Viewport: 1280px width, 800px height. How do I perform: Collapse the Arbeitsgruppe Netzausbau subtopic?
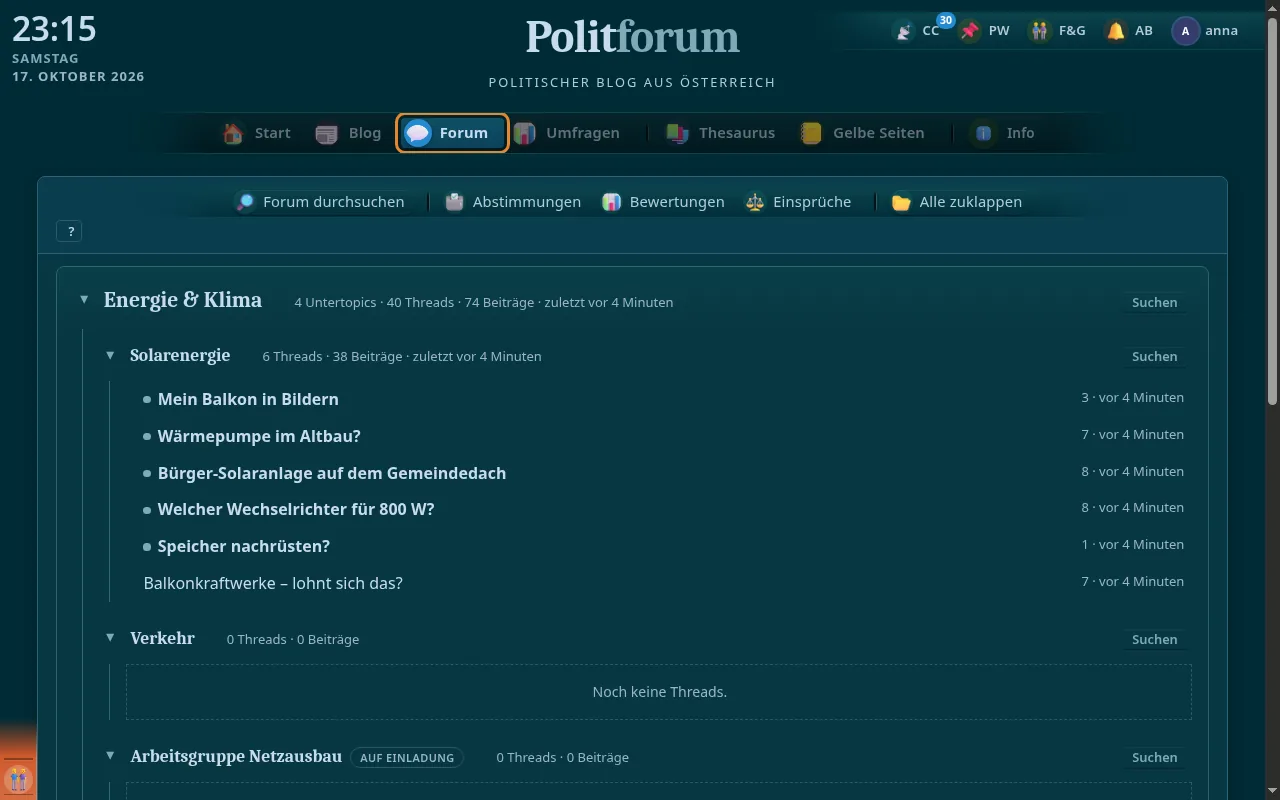coord(110,756)
